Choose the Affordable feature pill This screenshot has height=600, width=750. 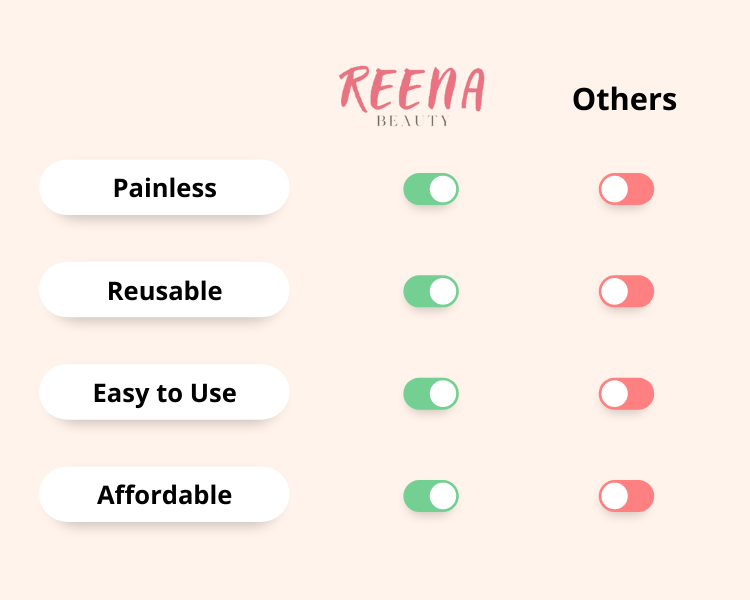164,495
